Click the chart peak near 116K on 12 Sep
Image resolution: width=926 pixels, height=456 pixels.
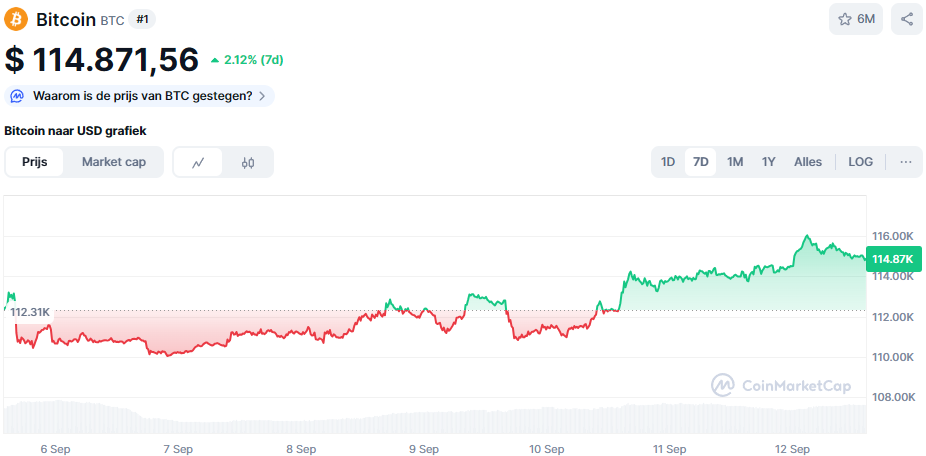coord(807,236)
